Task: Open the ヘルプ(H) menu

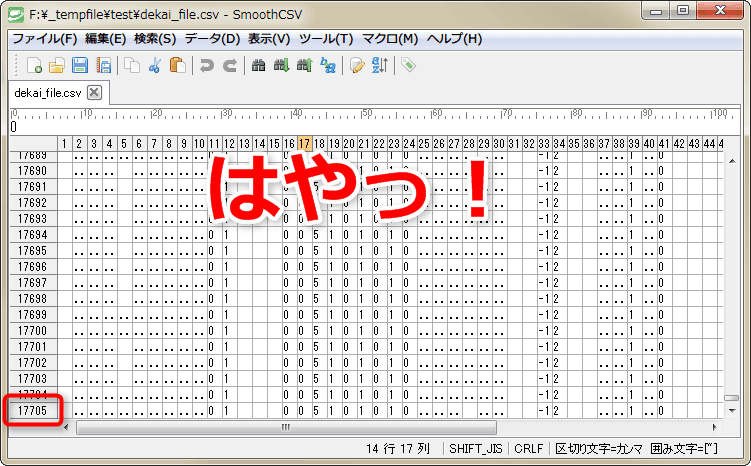Action: click(x=455, y=39)
